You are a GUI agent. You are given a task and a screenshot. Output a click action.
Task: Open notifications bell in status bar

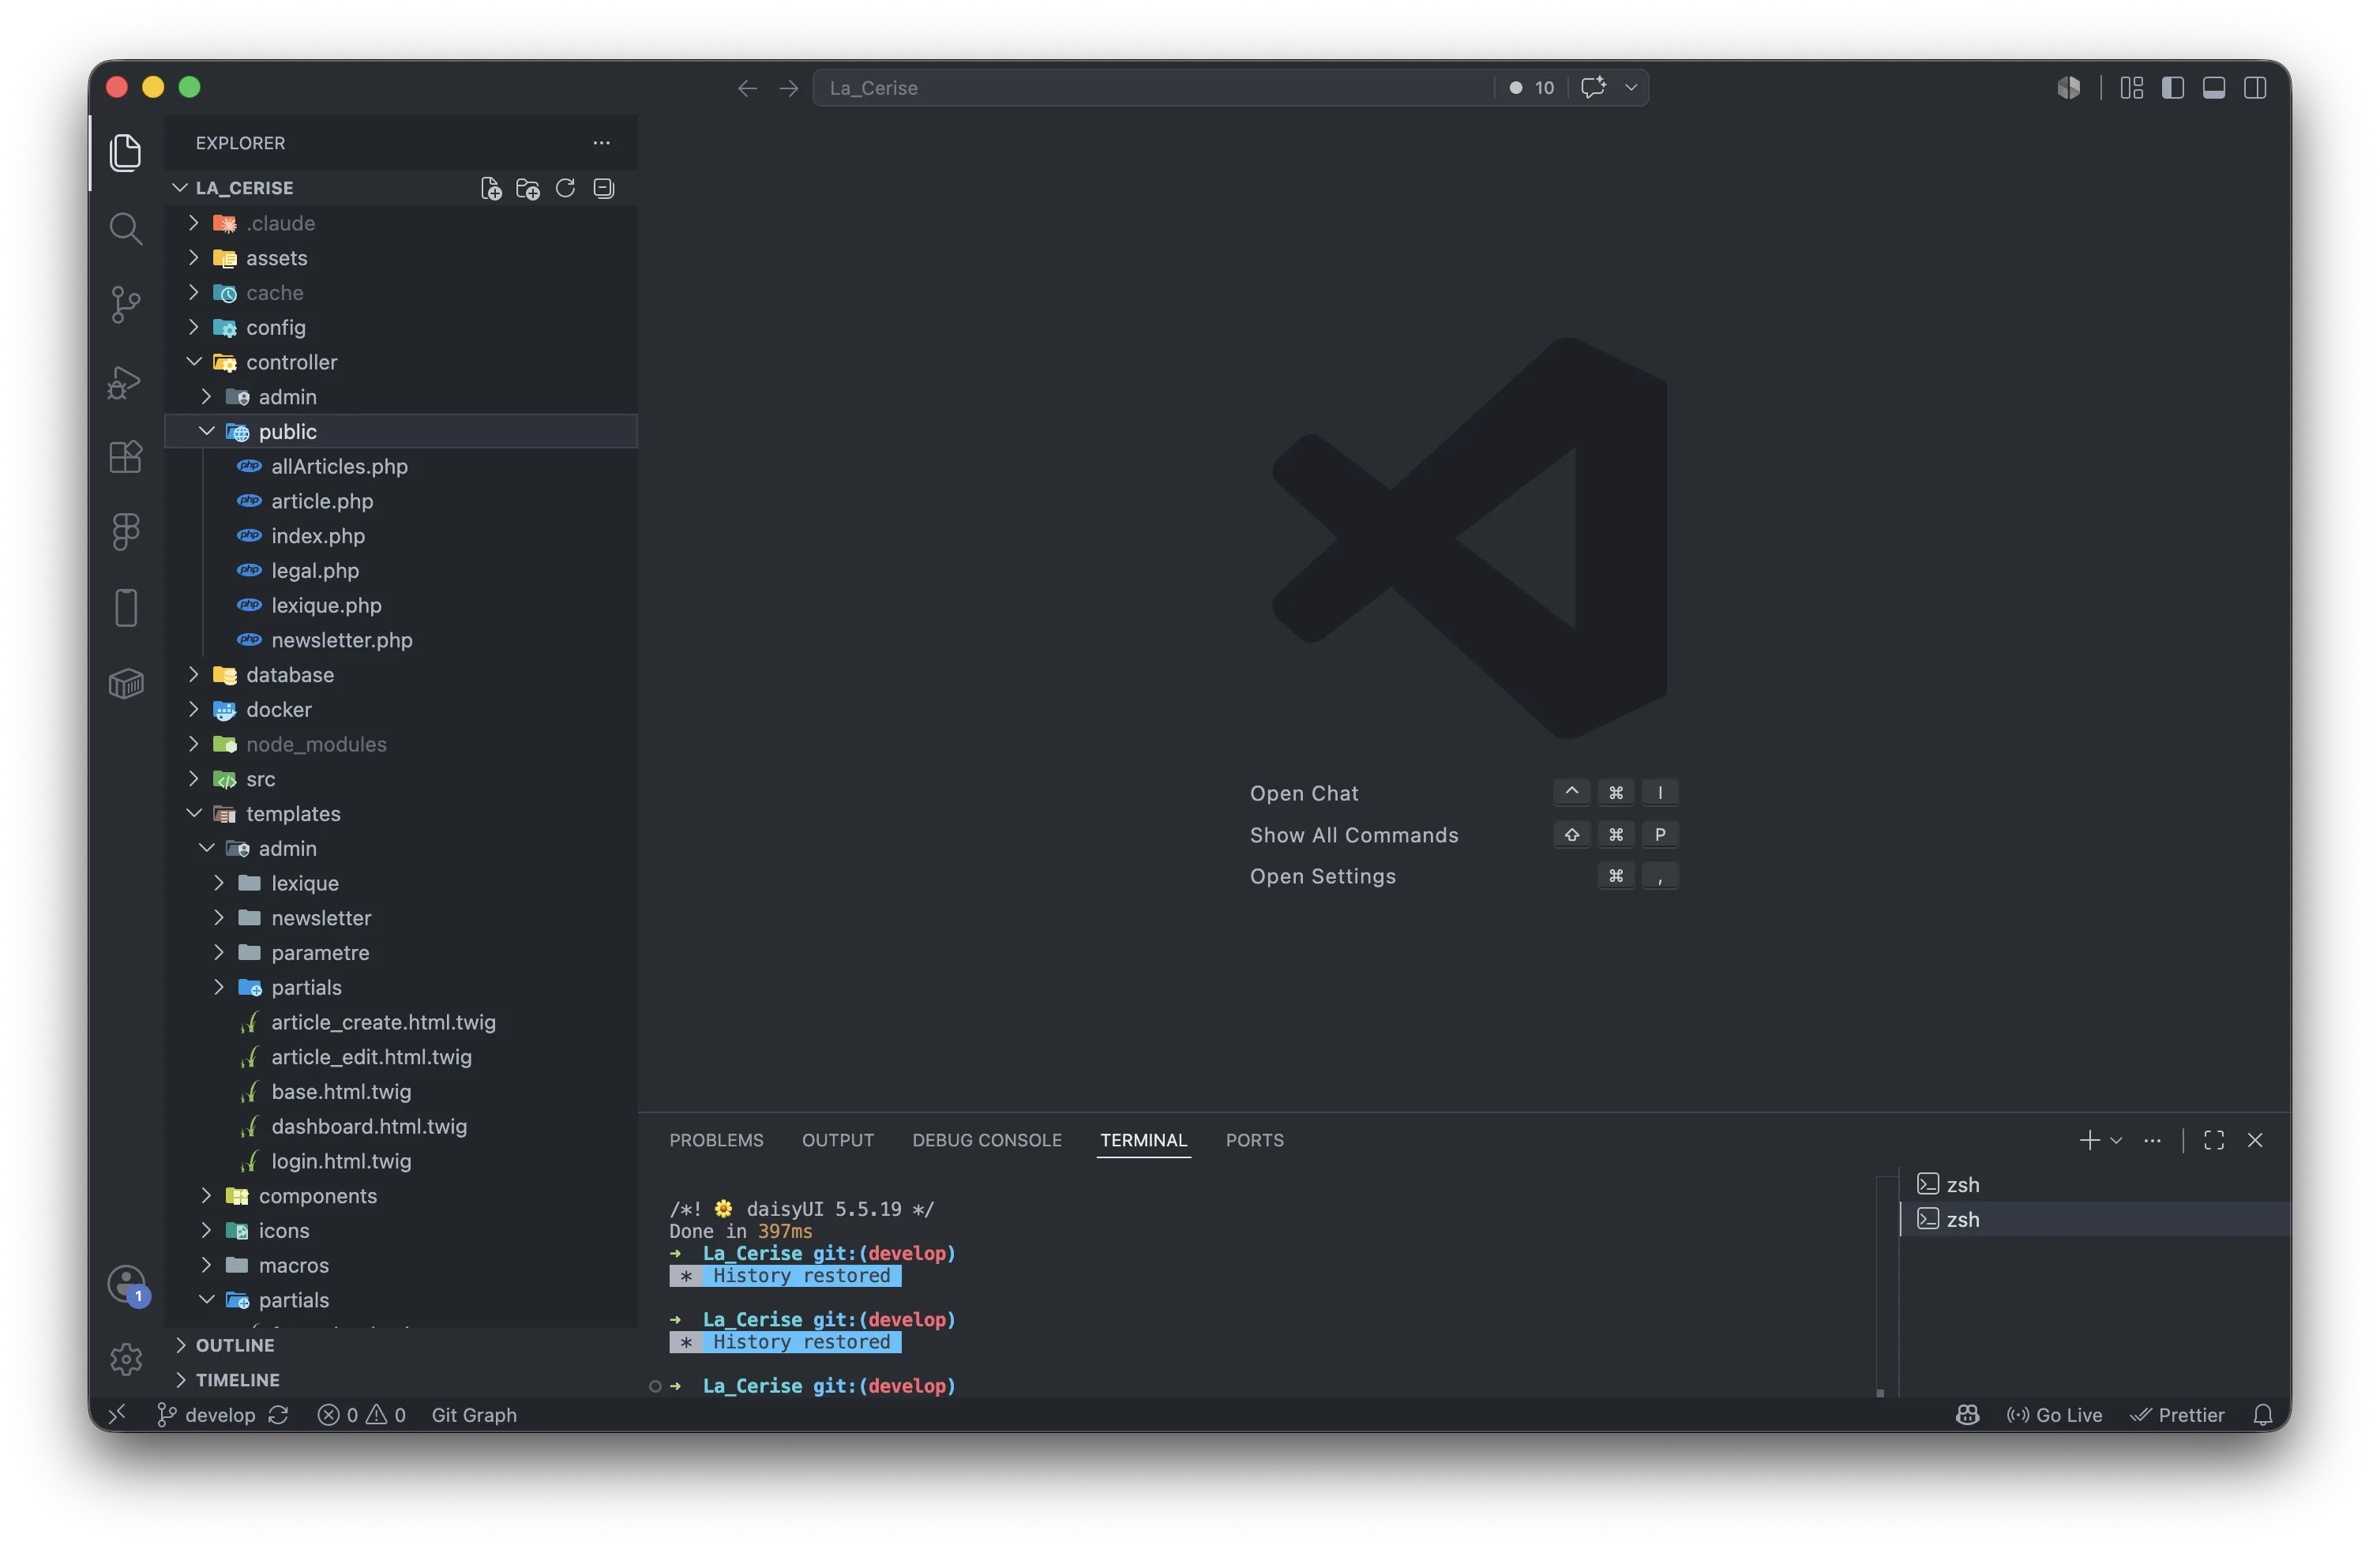point(2262,1415)
